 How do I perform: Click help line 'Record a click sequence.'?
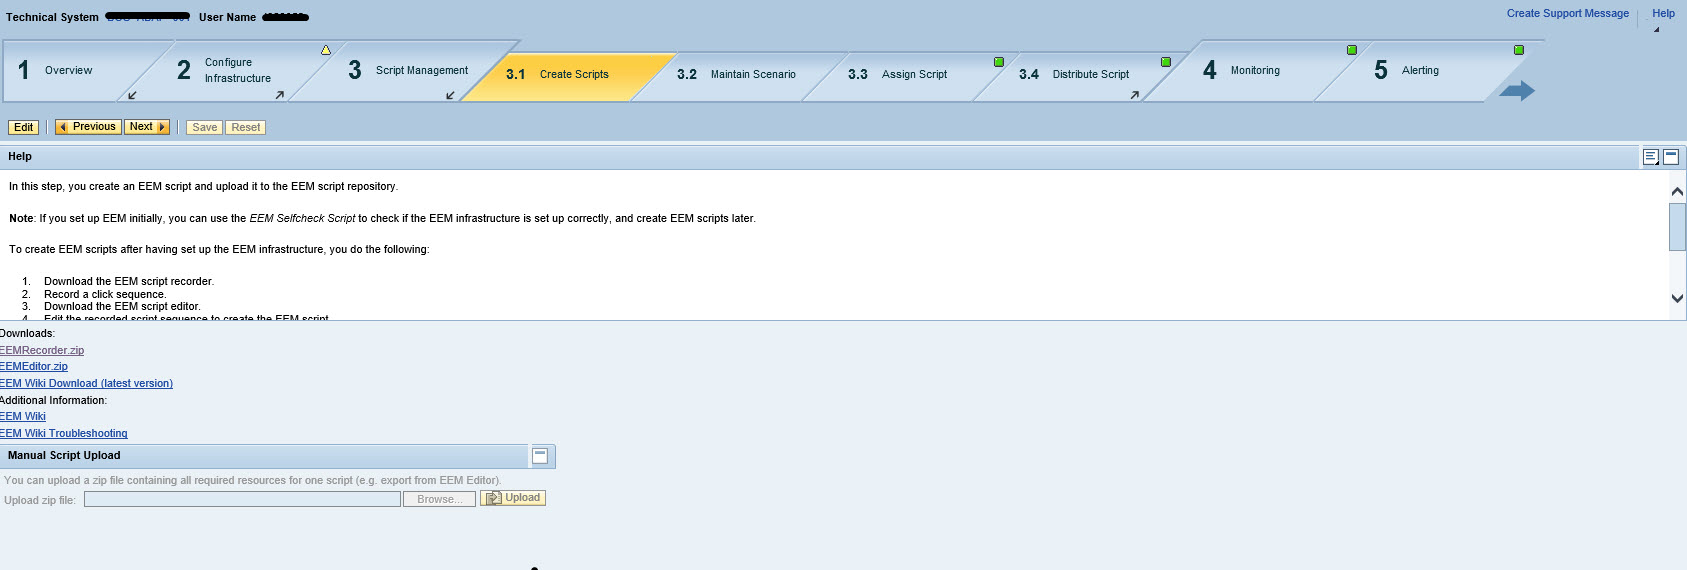(x=105, y=294)
